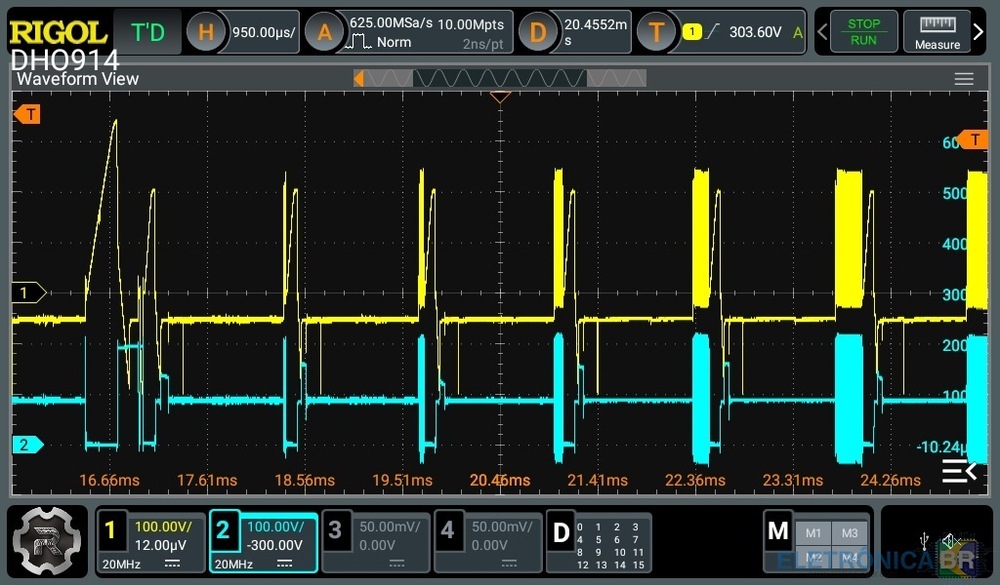Click channel 2 DC coupling icon
1000x585 pixels.
(x=284, y=564)
